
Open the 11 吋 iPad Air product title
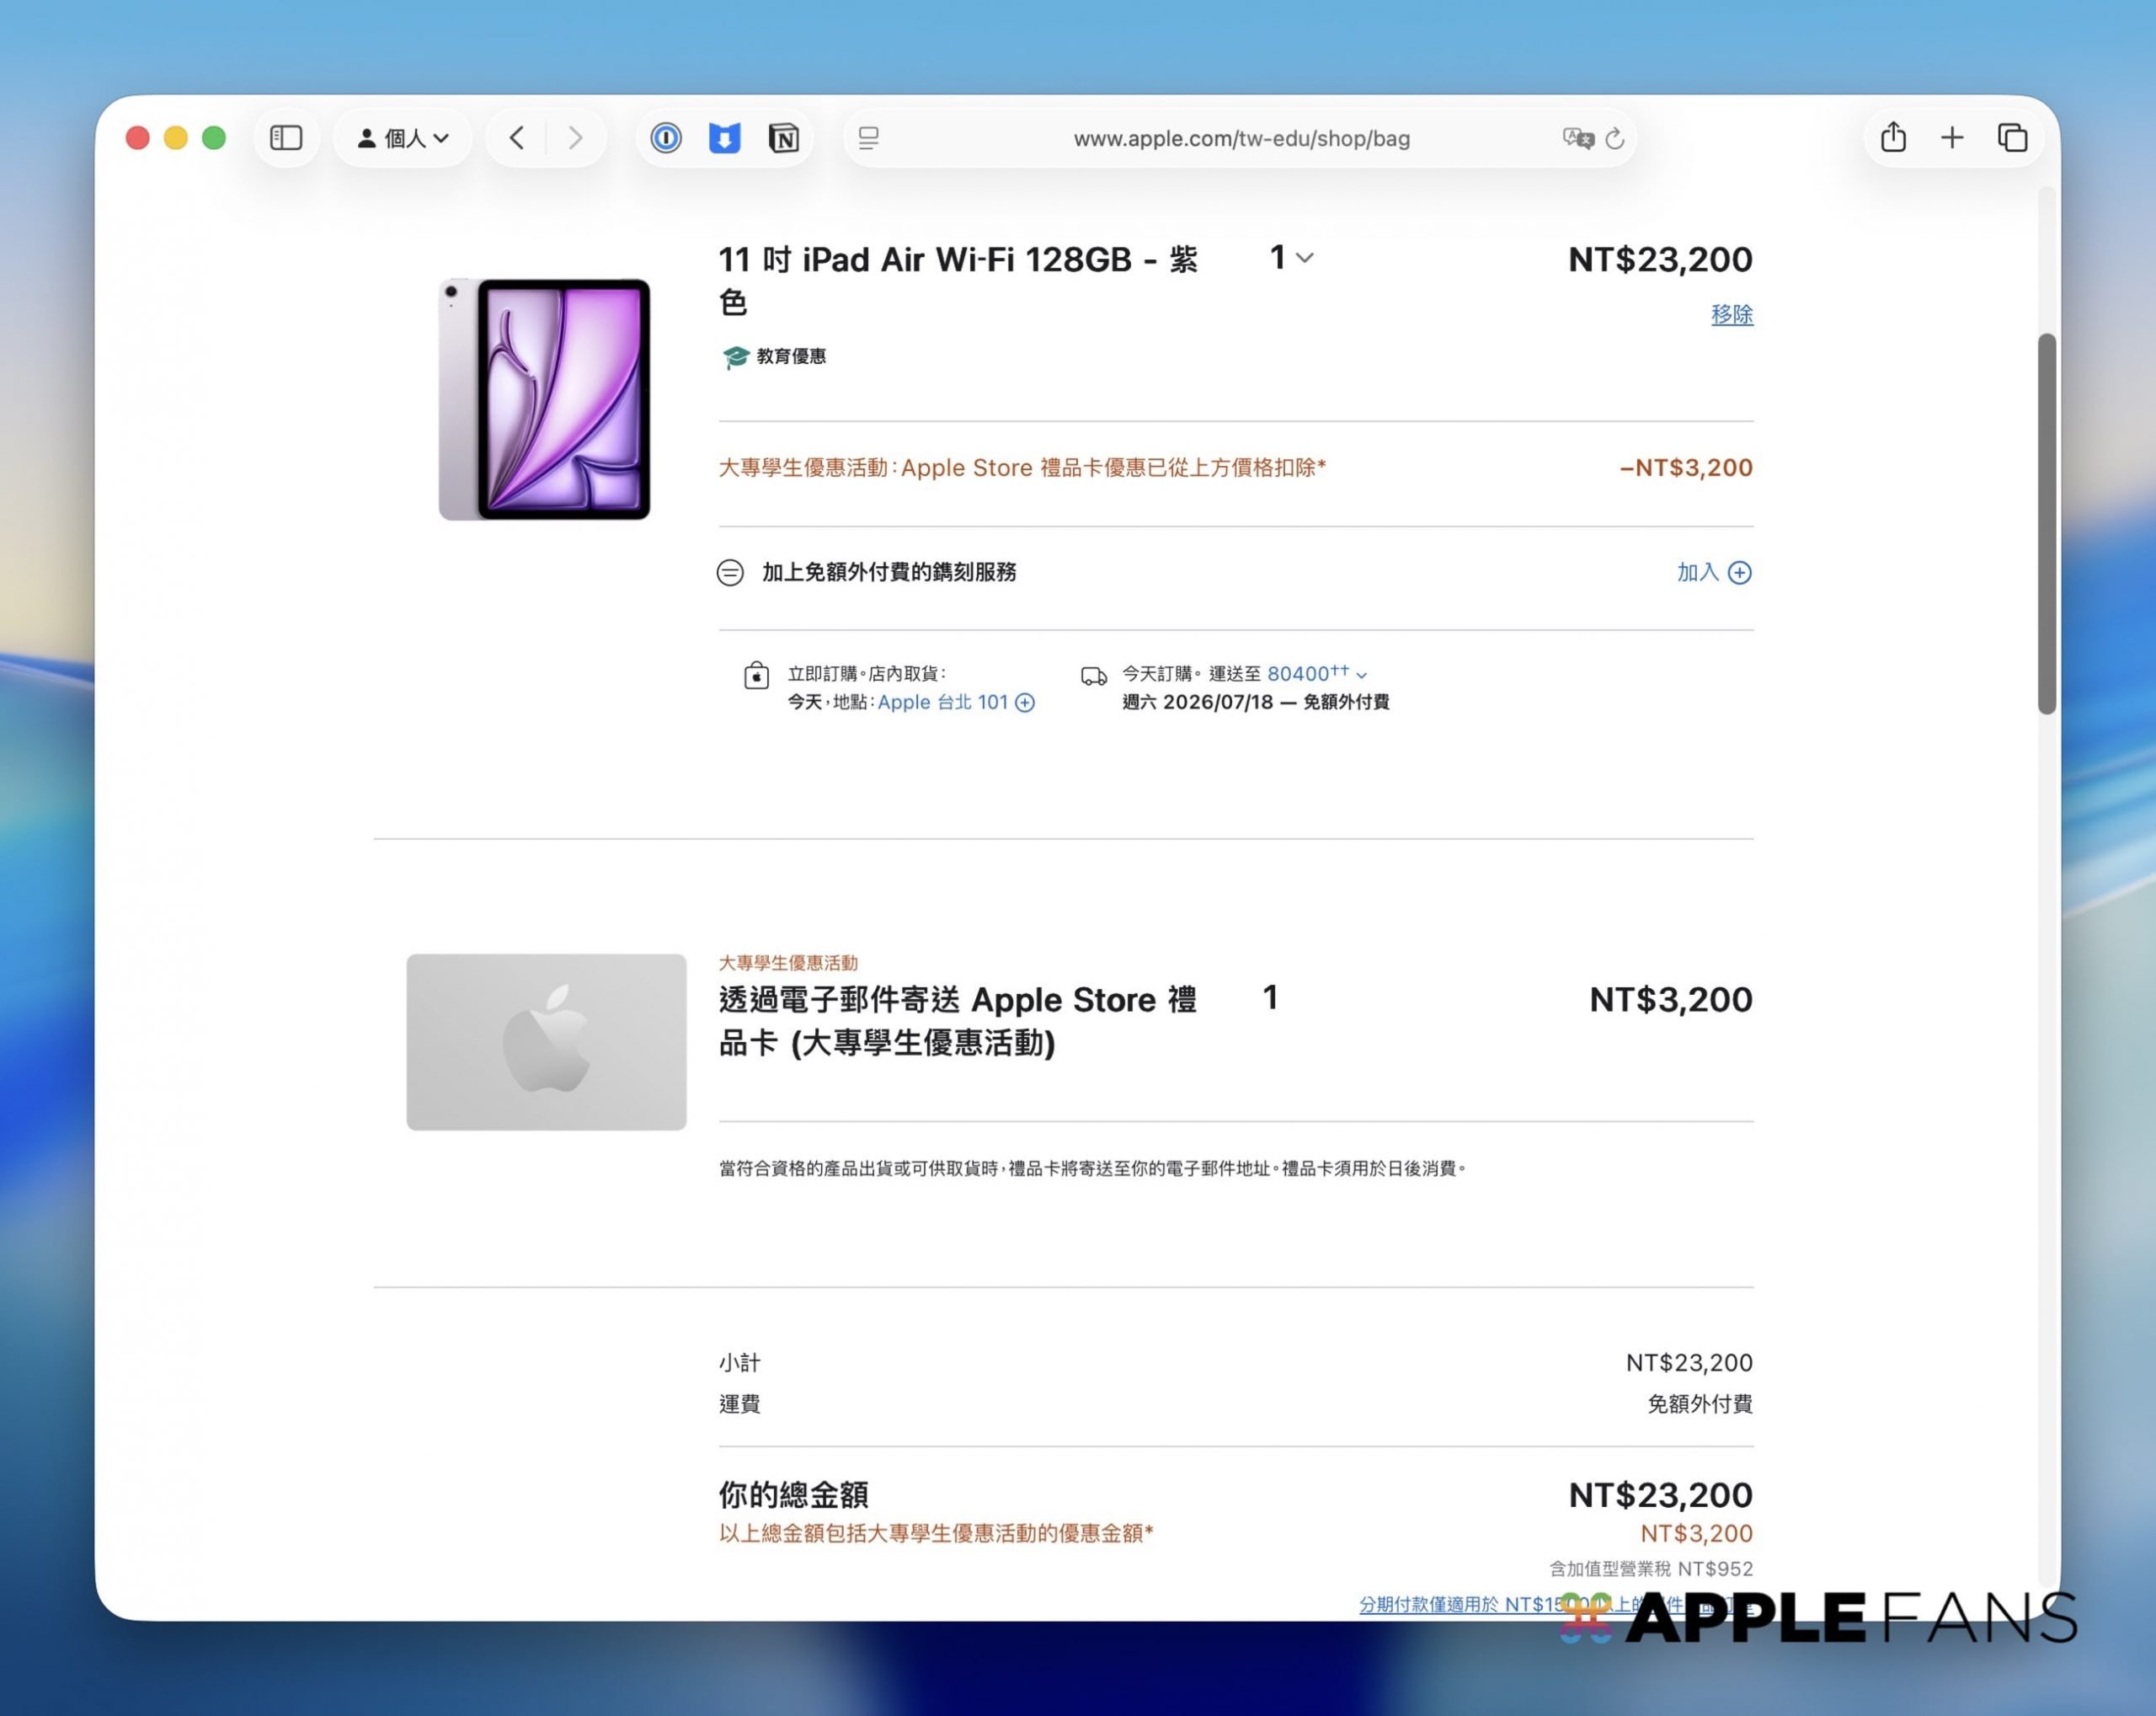pyautogui.click(x=958, y=280)
